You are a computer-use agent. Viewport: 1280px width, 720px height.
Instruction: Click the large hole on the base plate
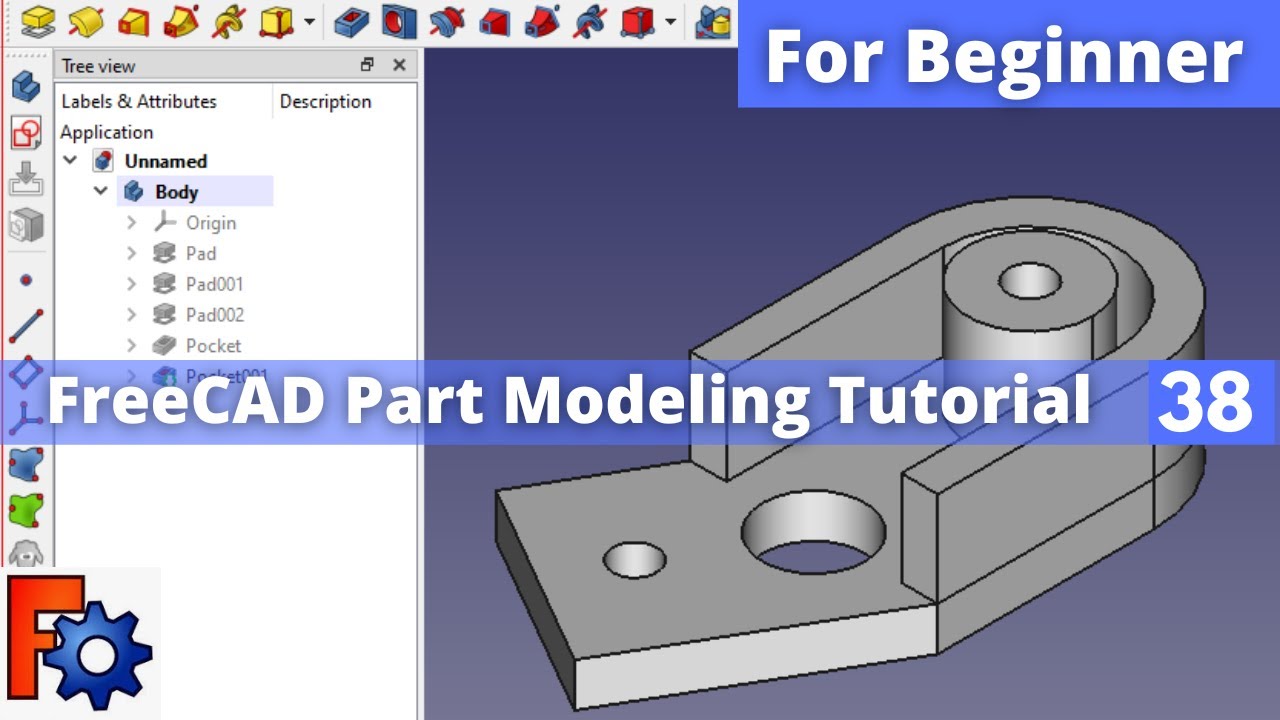(x=813, y=534)
